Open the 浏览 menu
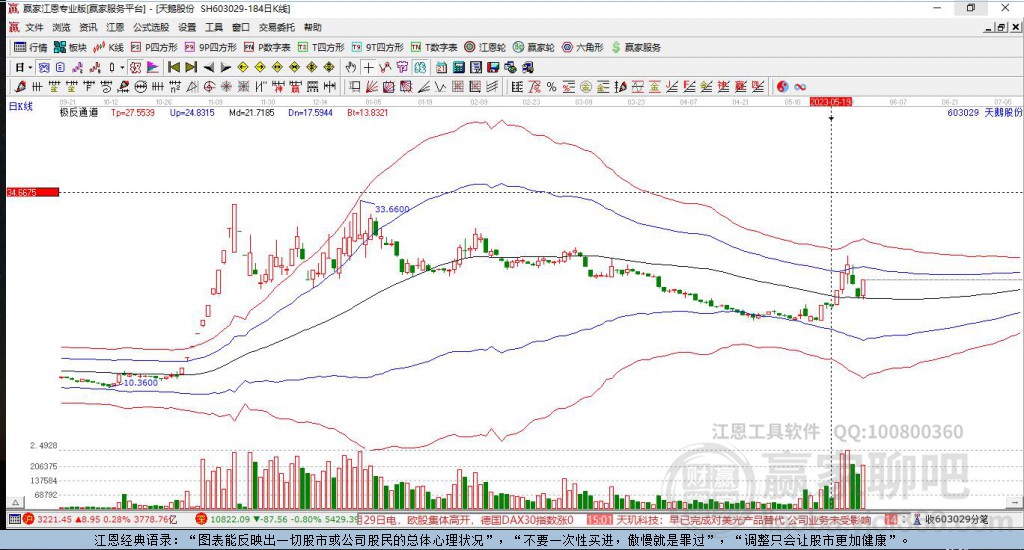 click(x=61, y=27)
